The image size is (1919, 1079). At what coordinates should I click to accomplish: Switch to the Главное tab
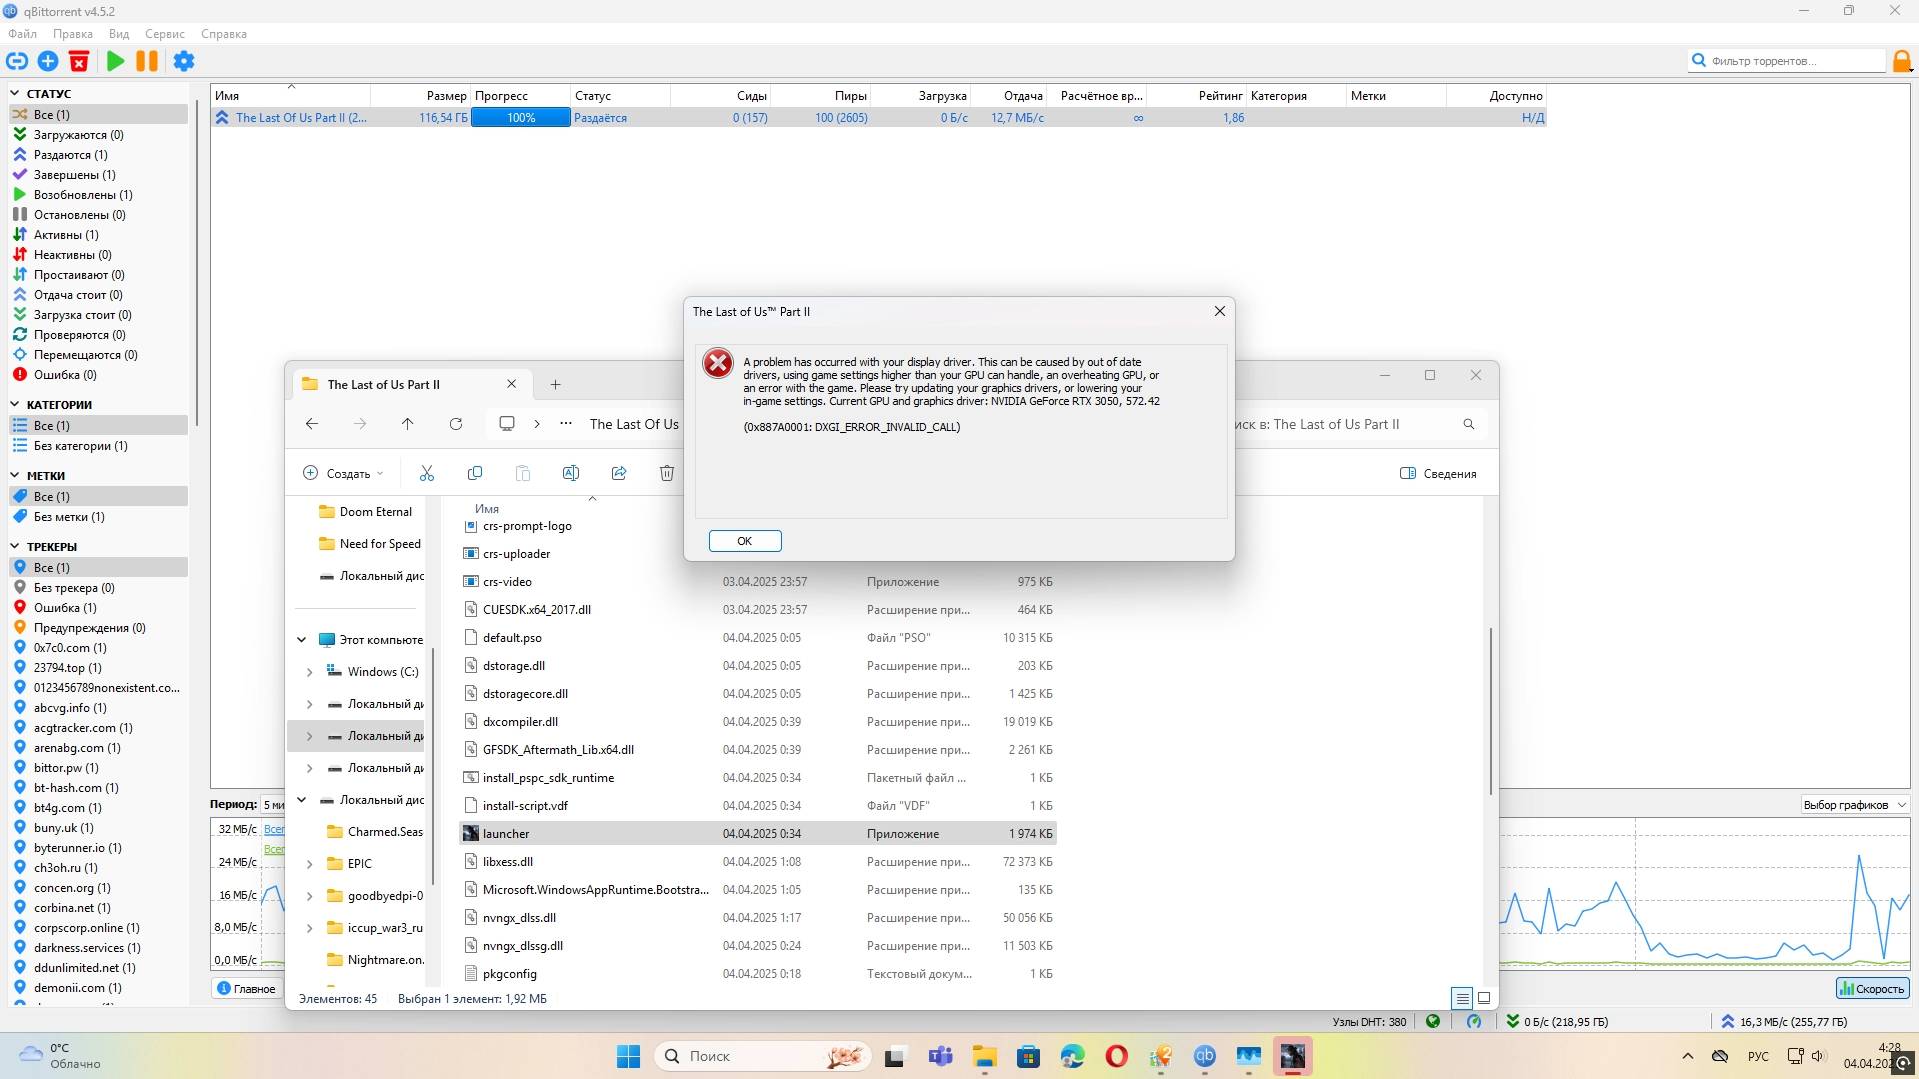coord(246,989)
